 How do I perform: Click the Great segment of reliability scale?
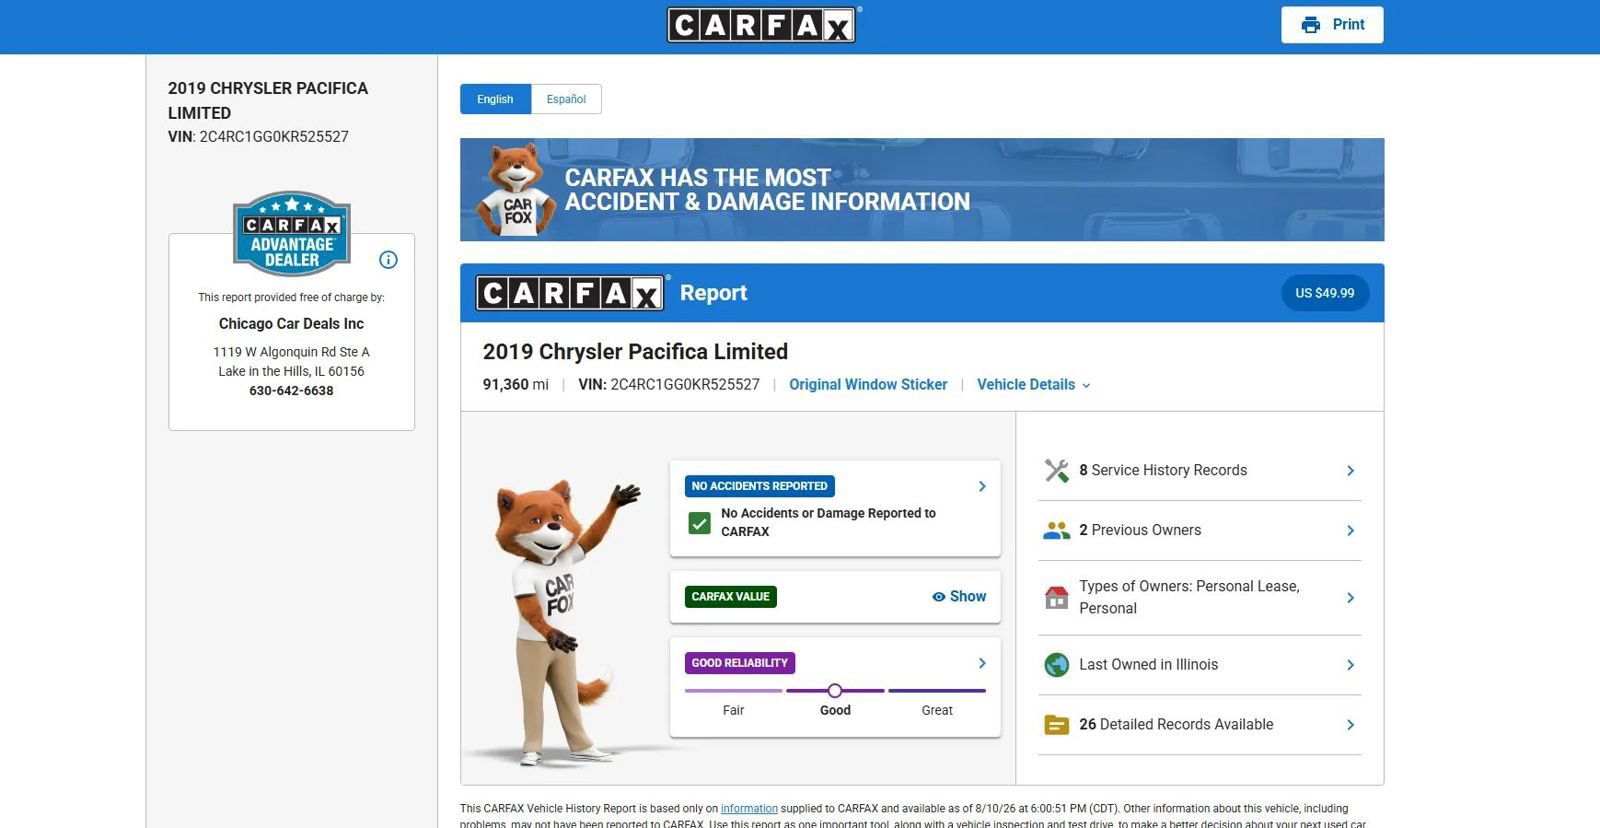coord(937,691)
